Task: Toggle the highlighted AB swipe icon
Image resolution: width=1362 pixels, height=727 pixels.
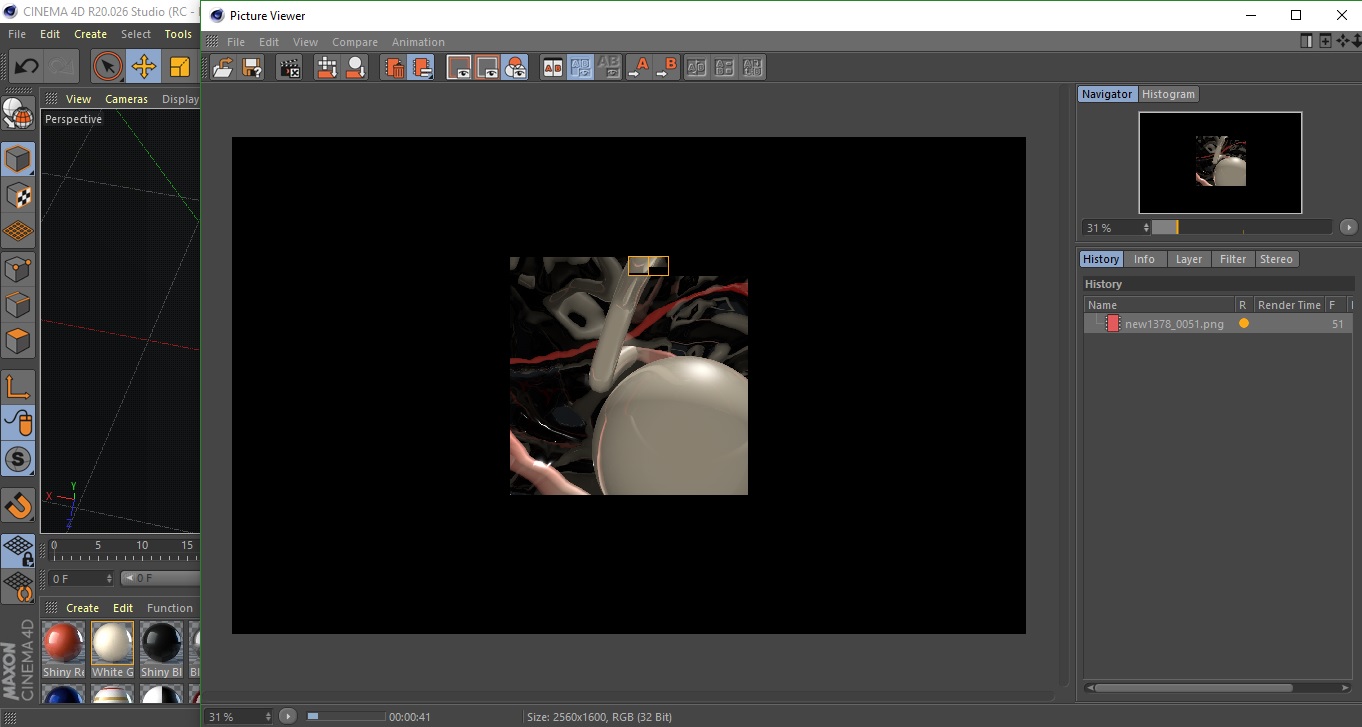Action: click(581, 68)
